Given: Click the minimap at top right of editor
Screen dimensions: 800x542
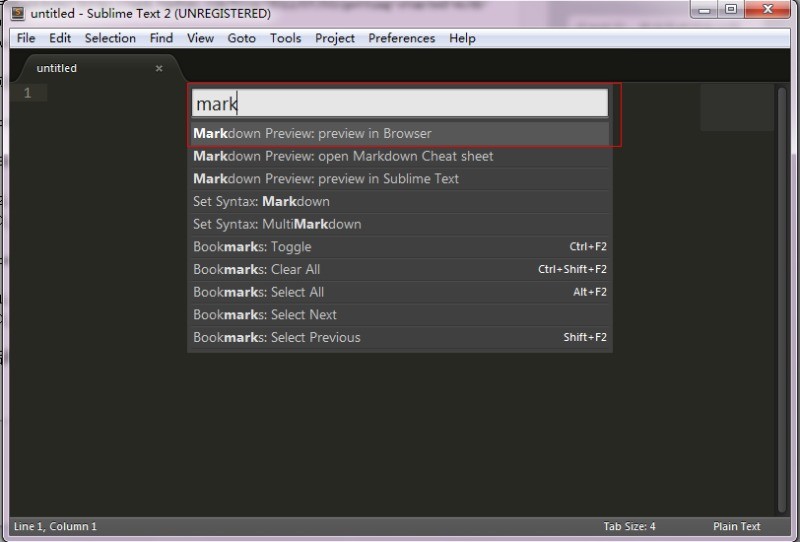Looking at the screenshot, I should (x=736, y=108).
